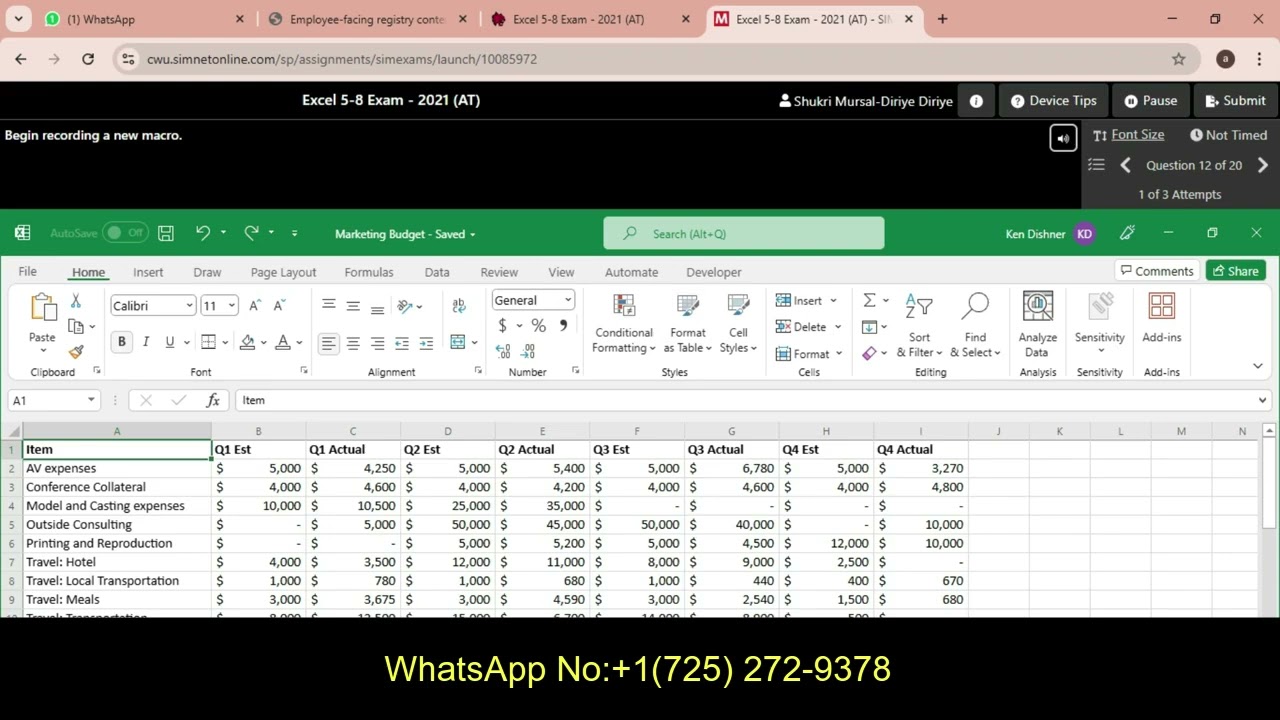
Task: Open Conditional Formatting
Action: (x=624, y=324)
